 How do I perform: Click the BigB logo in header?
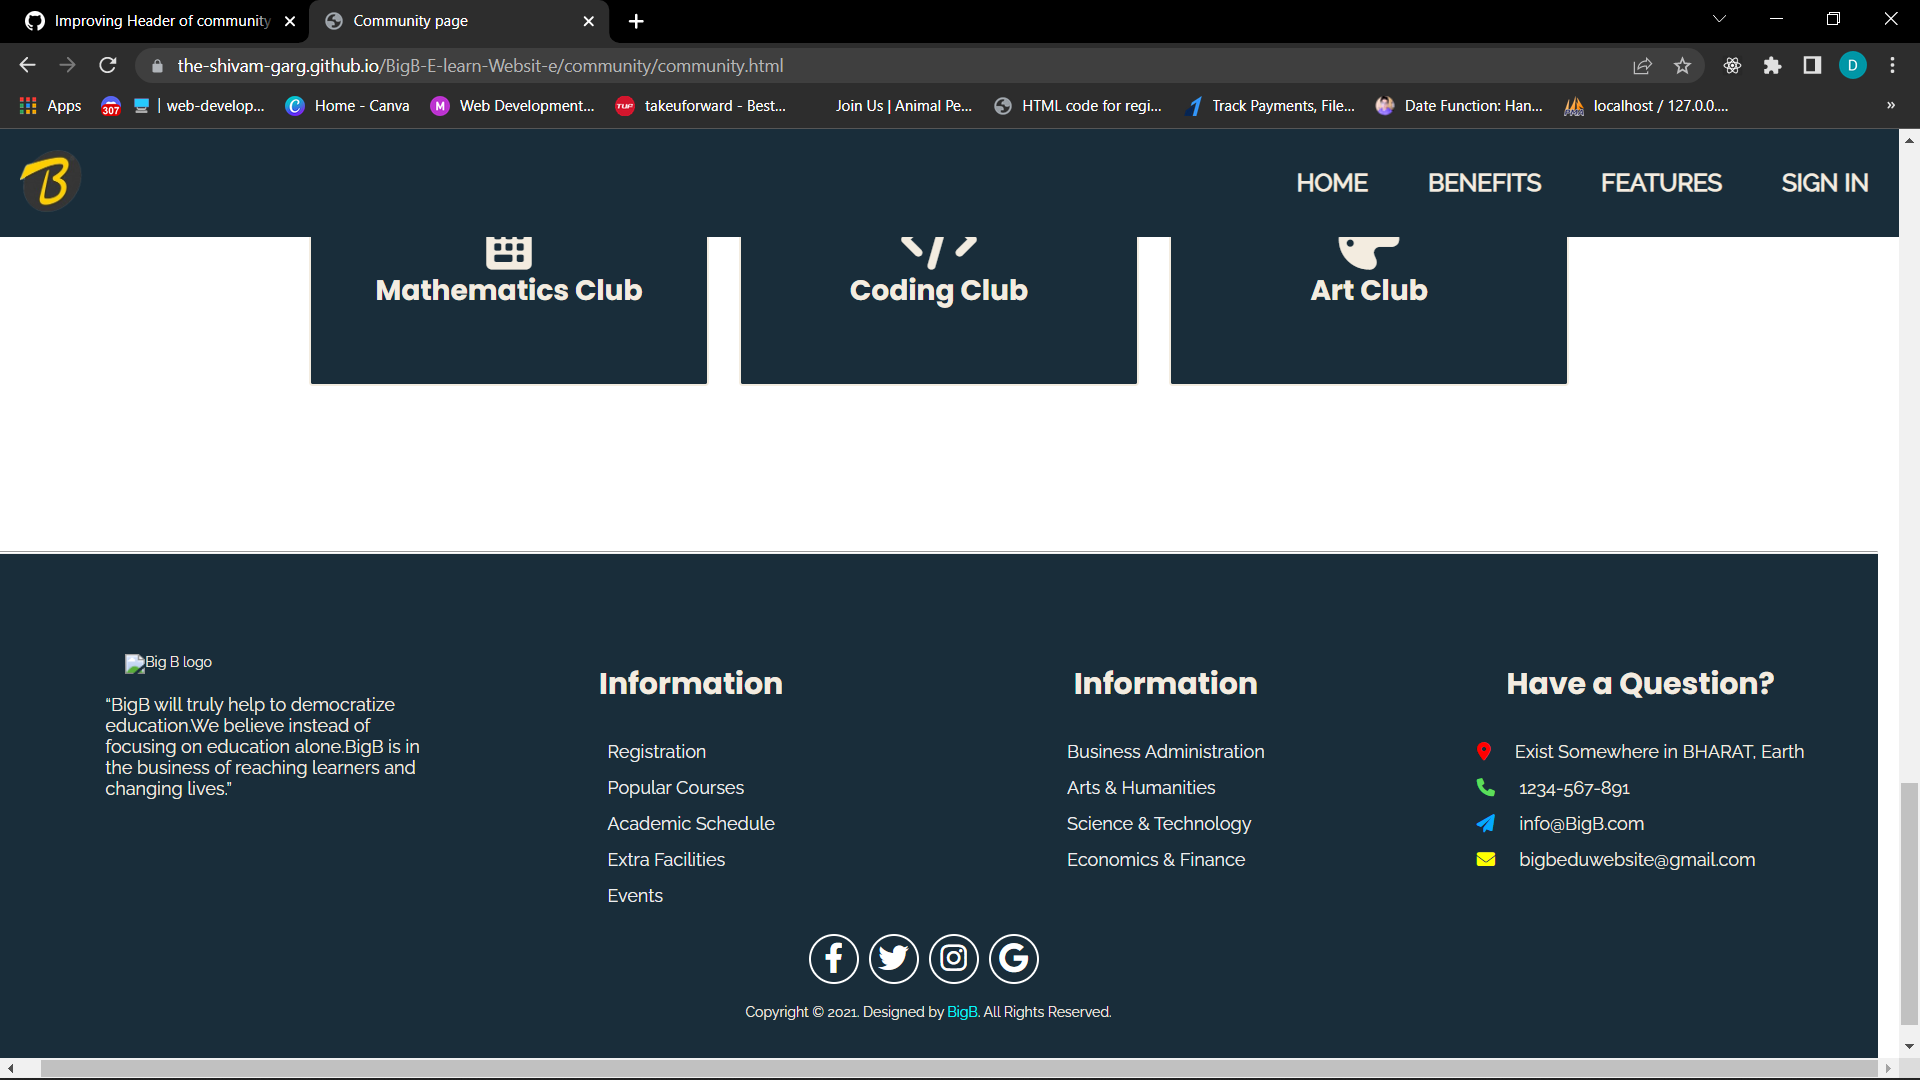click(x=50, y=182)
